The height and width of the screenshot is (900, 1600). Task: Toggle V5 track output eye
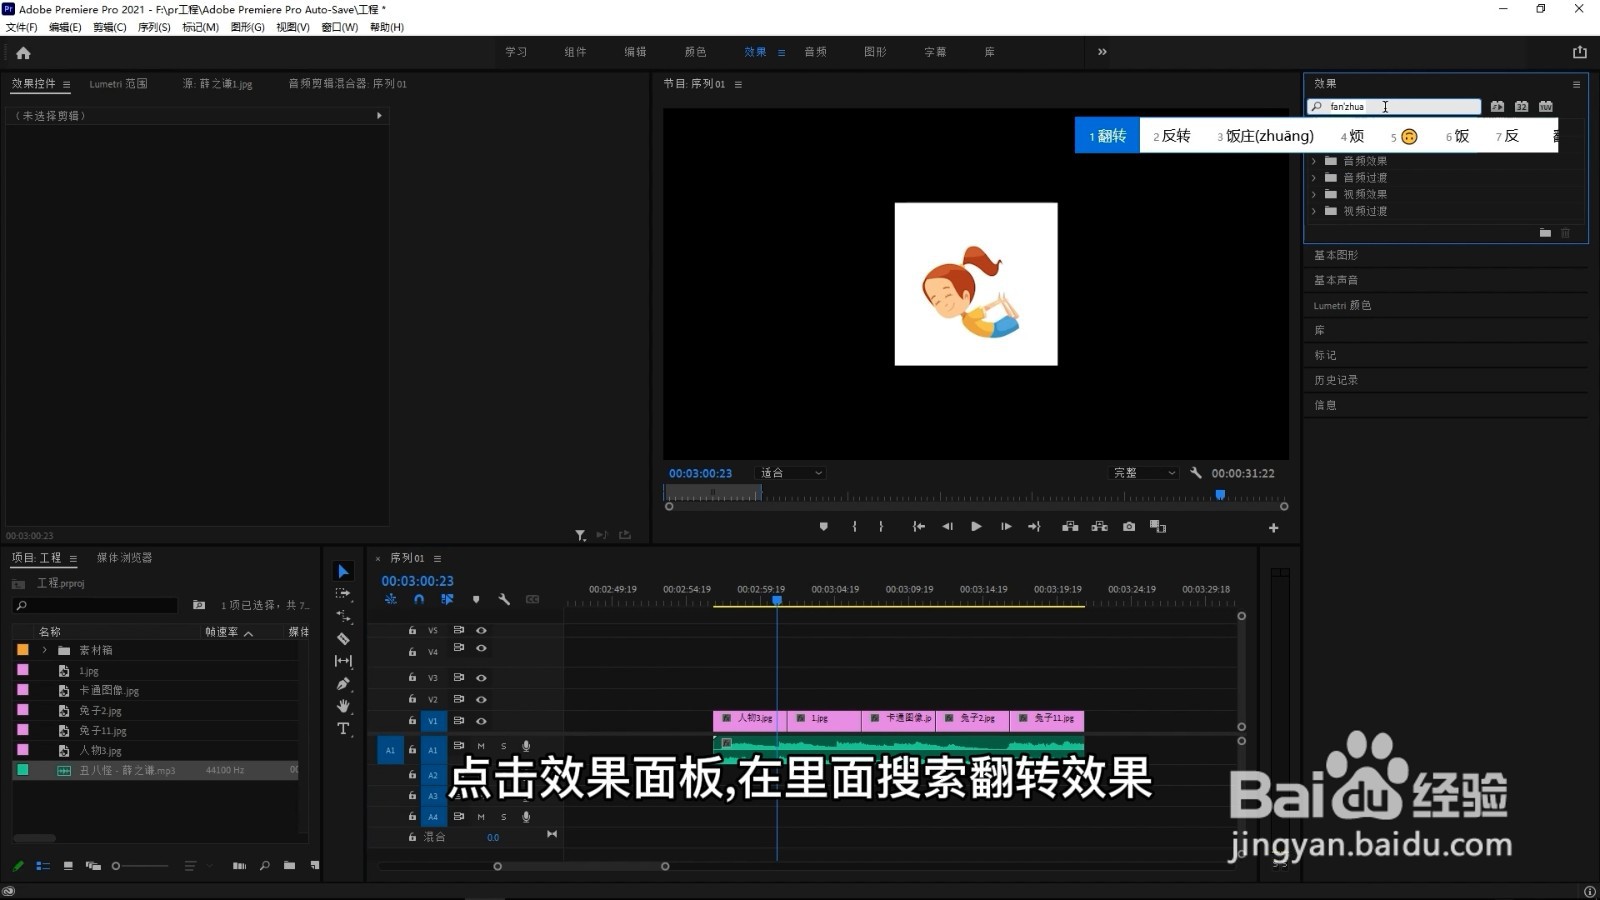tap(481, 631)
